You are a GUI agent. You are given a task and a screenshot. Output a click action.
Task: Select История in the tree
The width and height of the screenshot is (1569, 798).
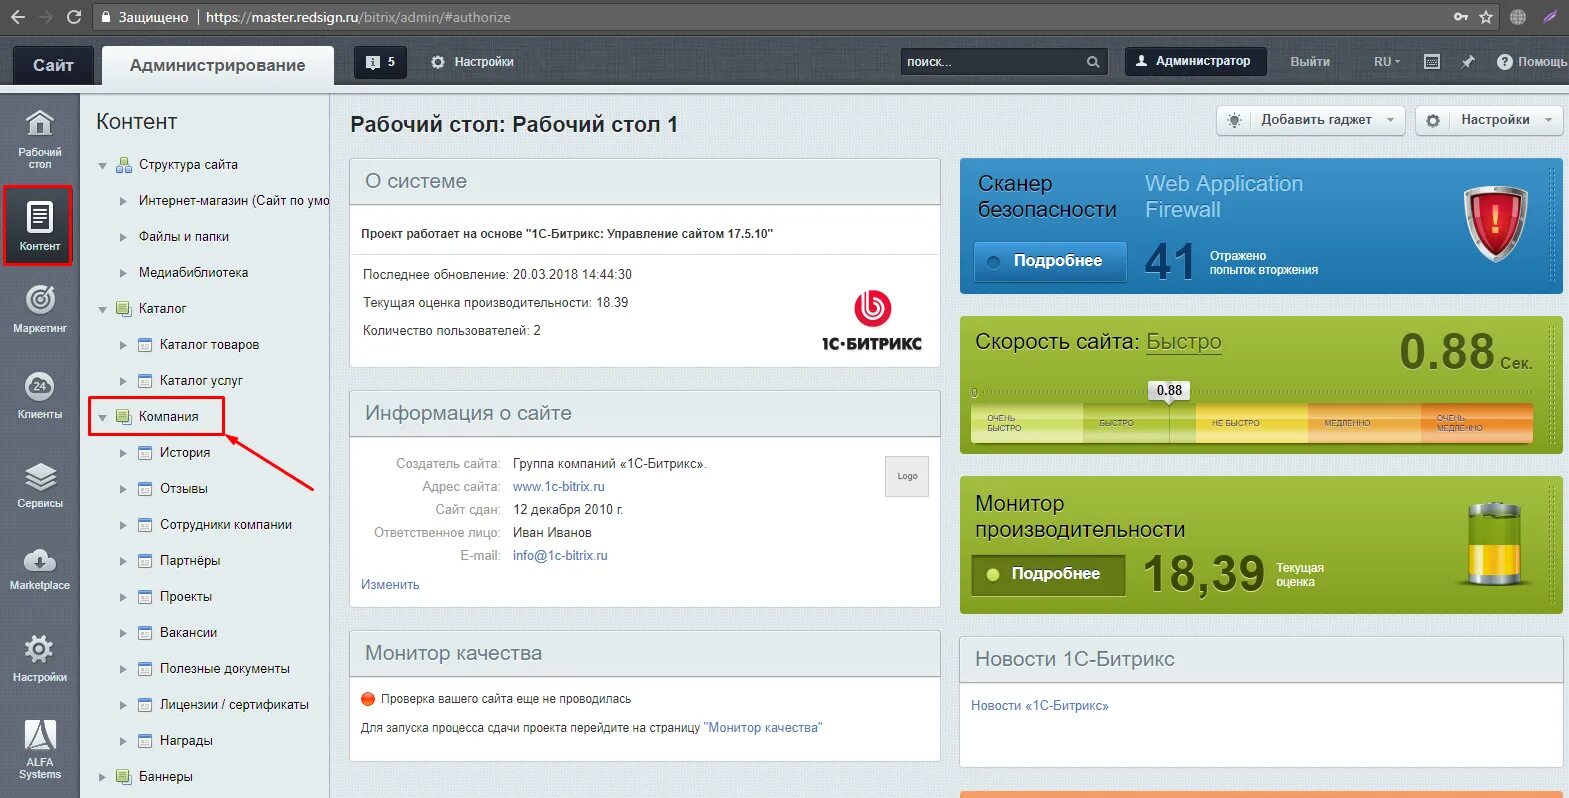[185, 453]
